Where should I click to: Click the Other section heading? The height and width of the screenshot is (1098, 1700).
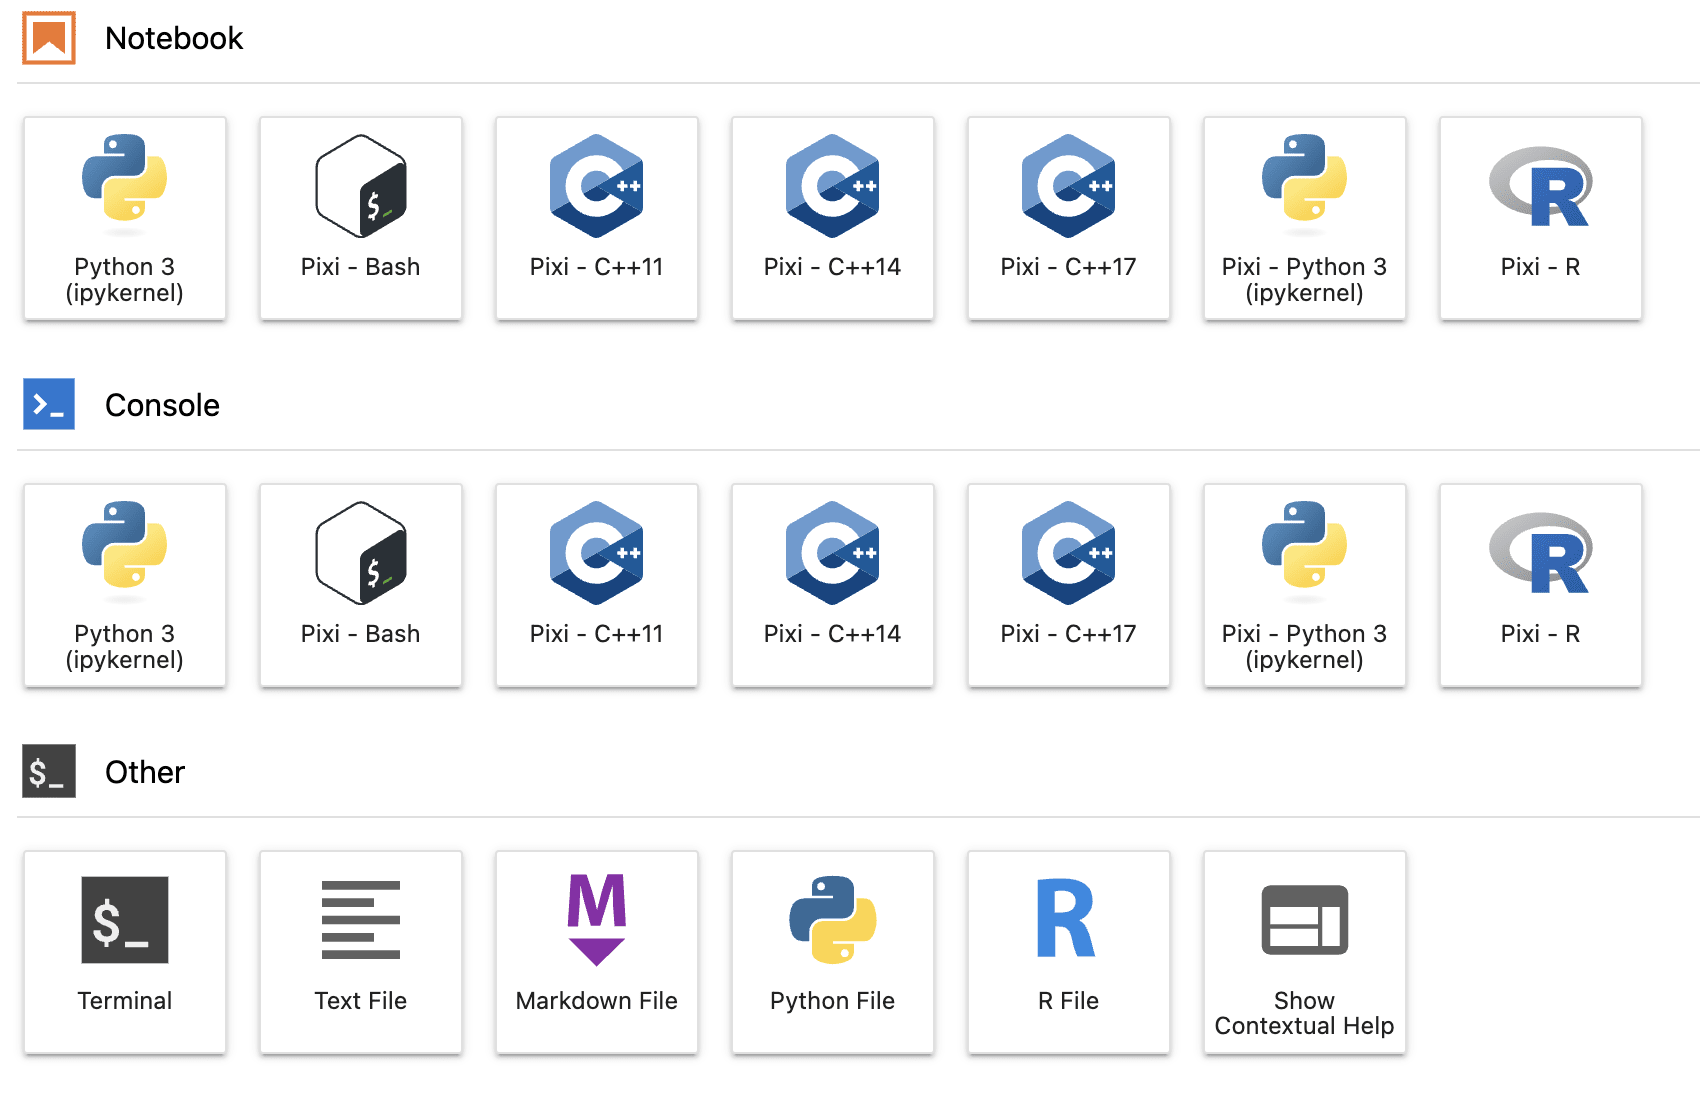145,772
